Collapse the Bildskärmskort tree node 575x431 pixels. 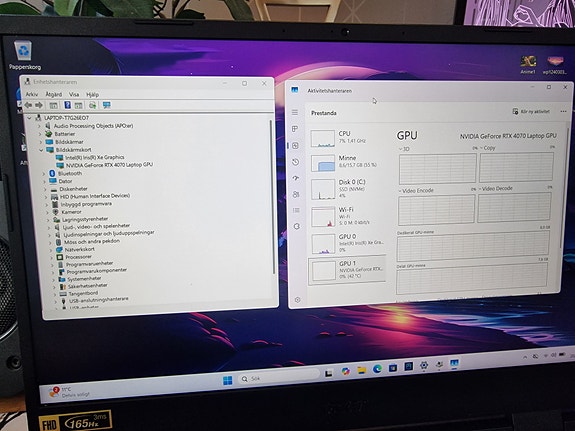pos(41,150)
